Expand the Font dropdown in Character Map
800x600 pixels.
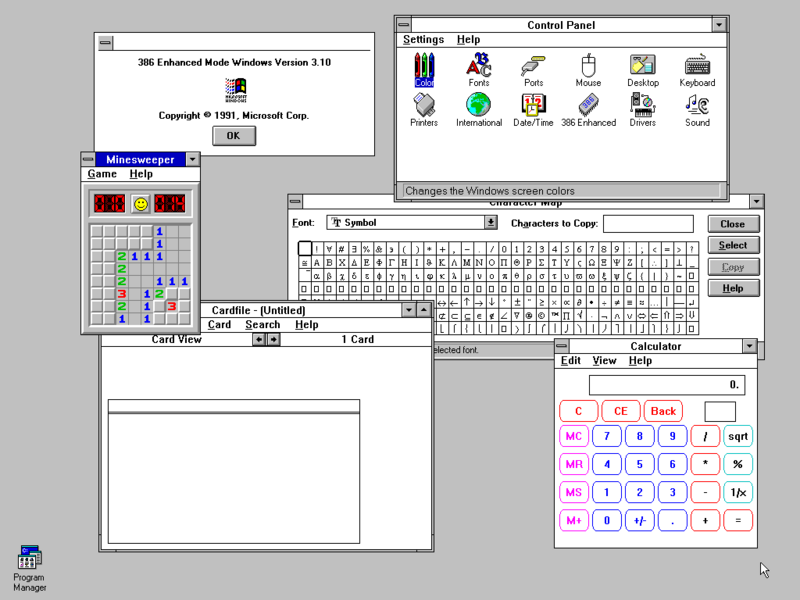tap(491, 222)
